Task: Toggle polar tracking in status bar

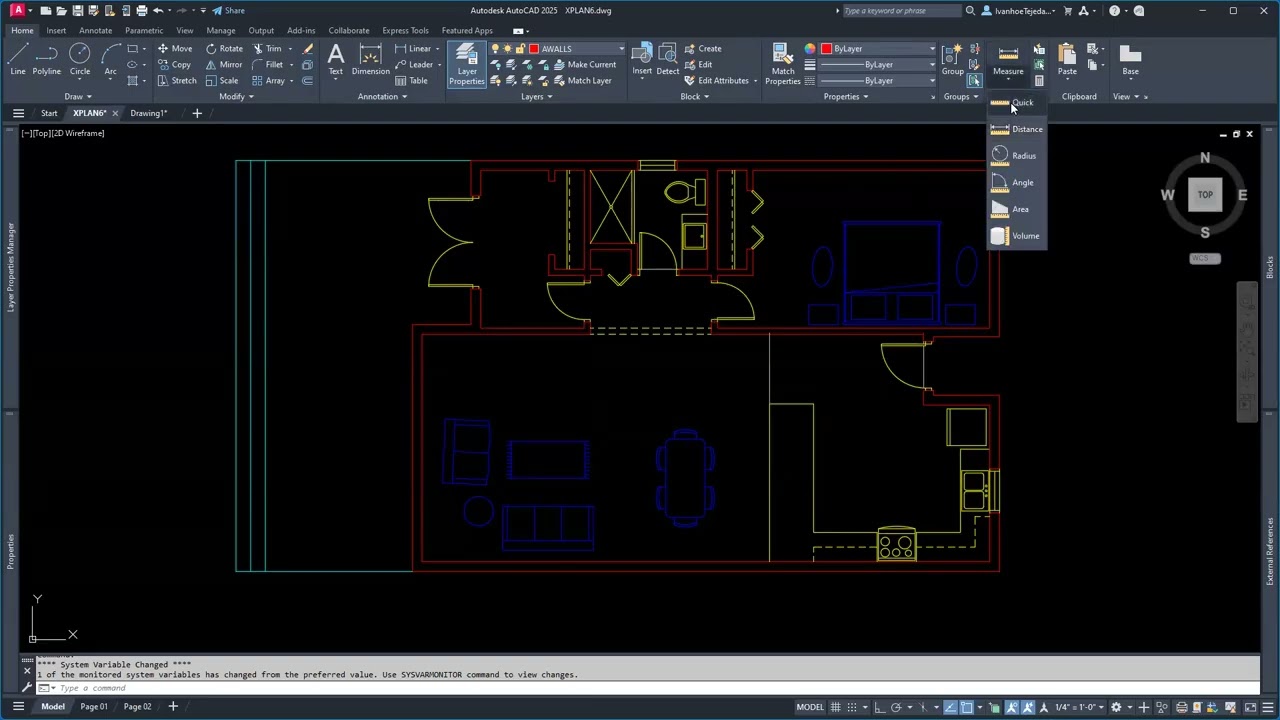Action: 896,707
